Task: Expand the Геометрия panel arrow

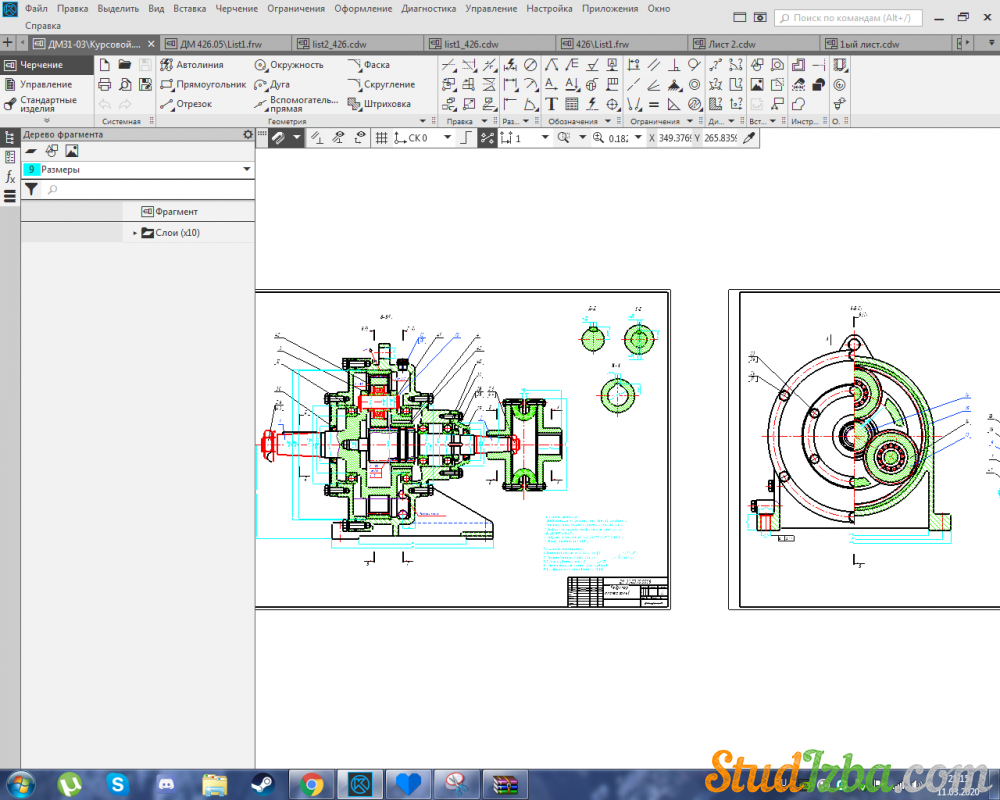Action: click(x=422, y=121)
